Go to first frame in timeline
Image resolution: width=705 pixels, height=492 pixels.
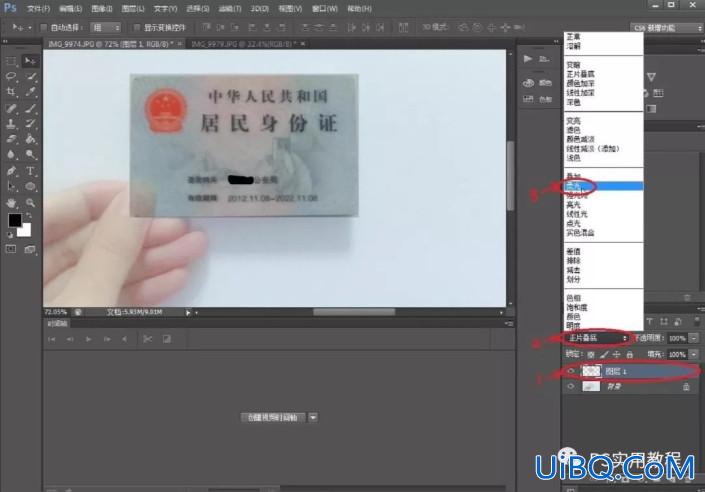tap(52, 339)
